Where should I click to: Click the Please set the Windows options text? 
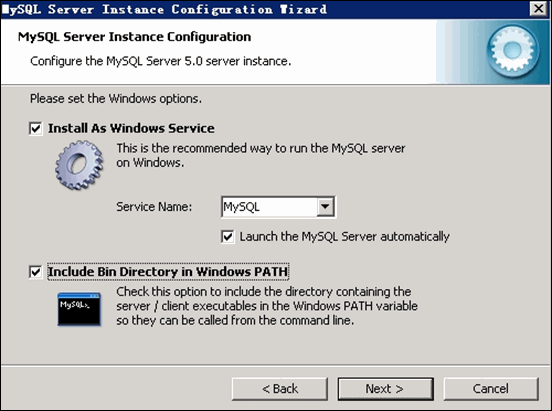[116, 99]
